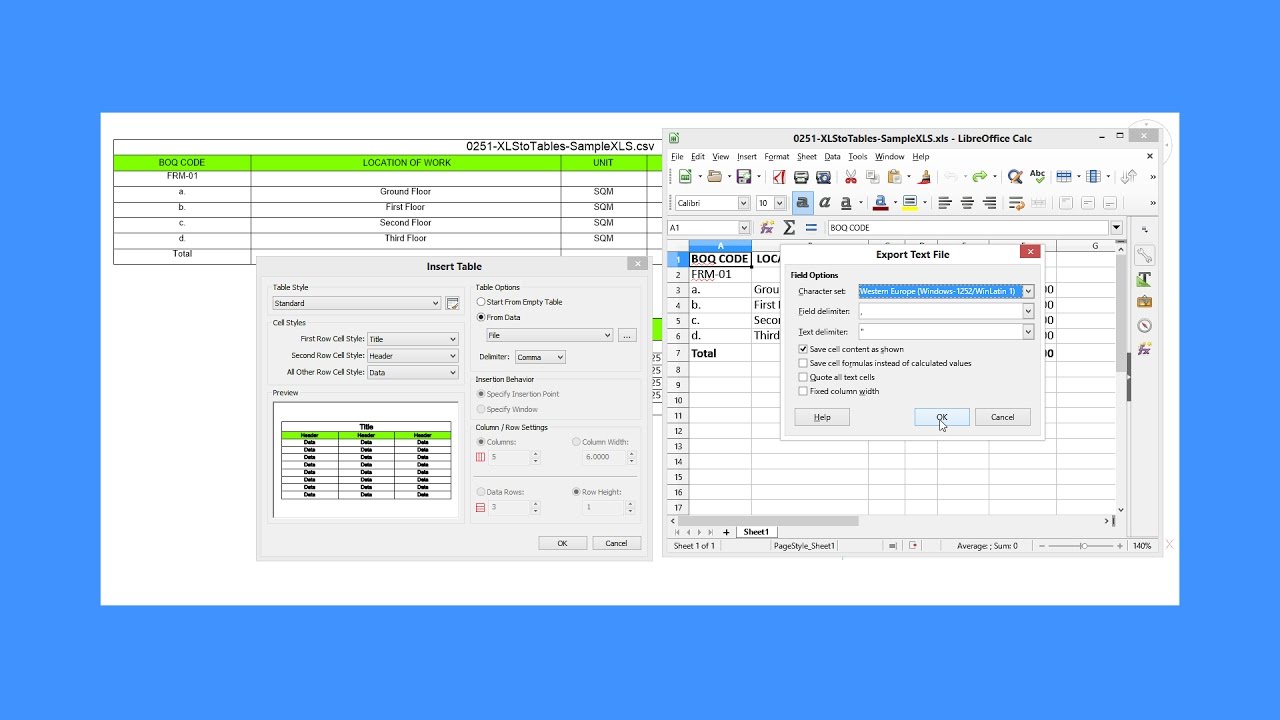Viewport: 1280px width, 720px height.
Task: Click the Find and Replace icon
Action: point(1015,177)
